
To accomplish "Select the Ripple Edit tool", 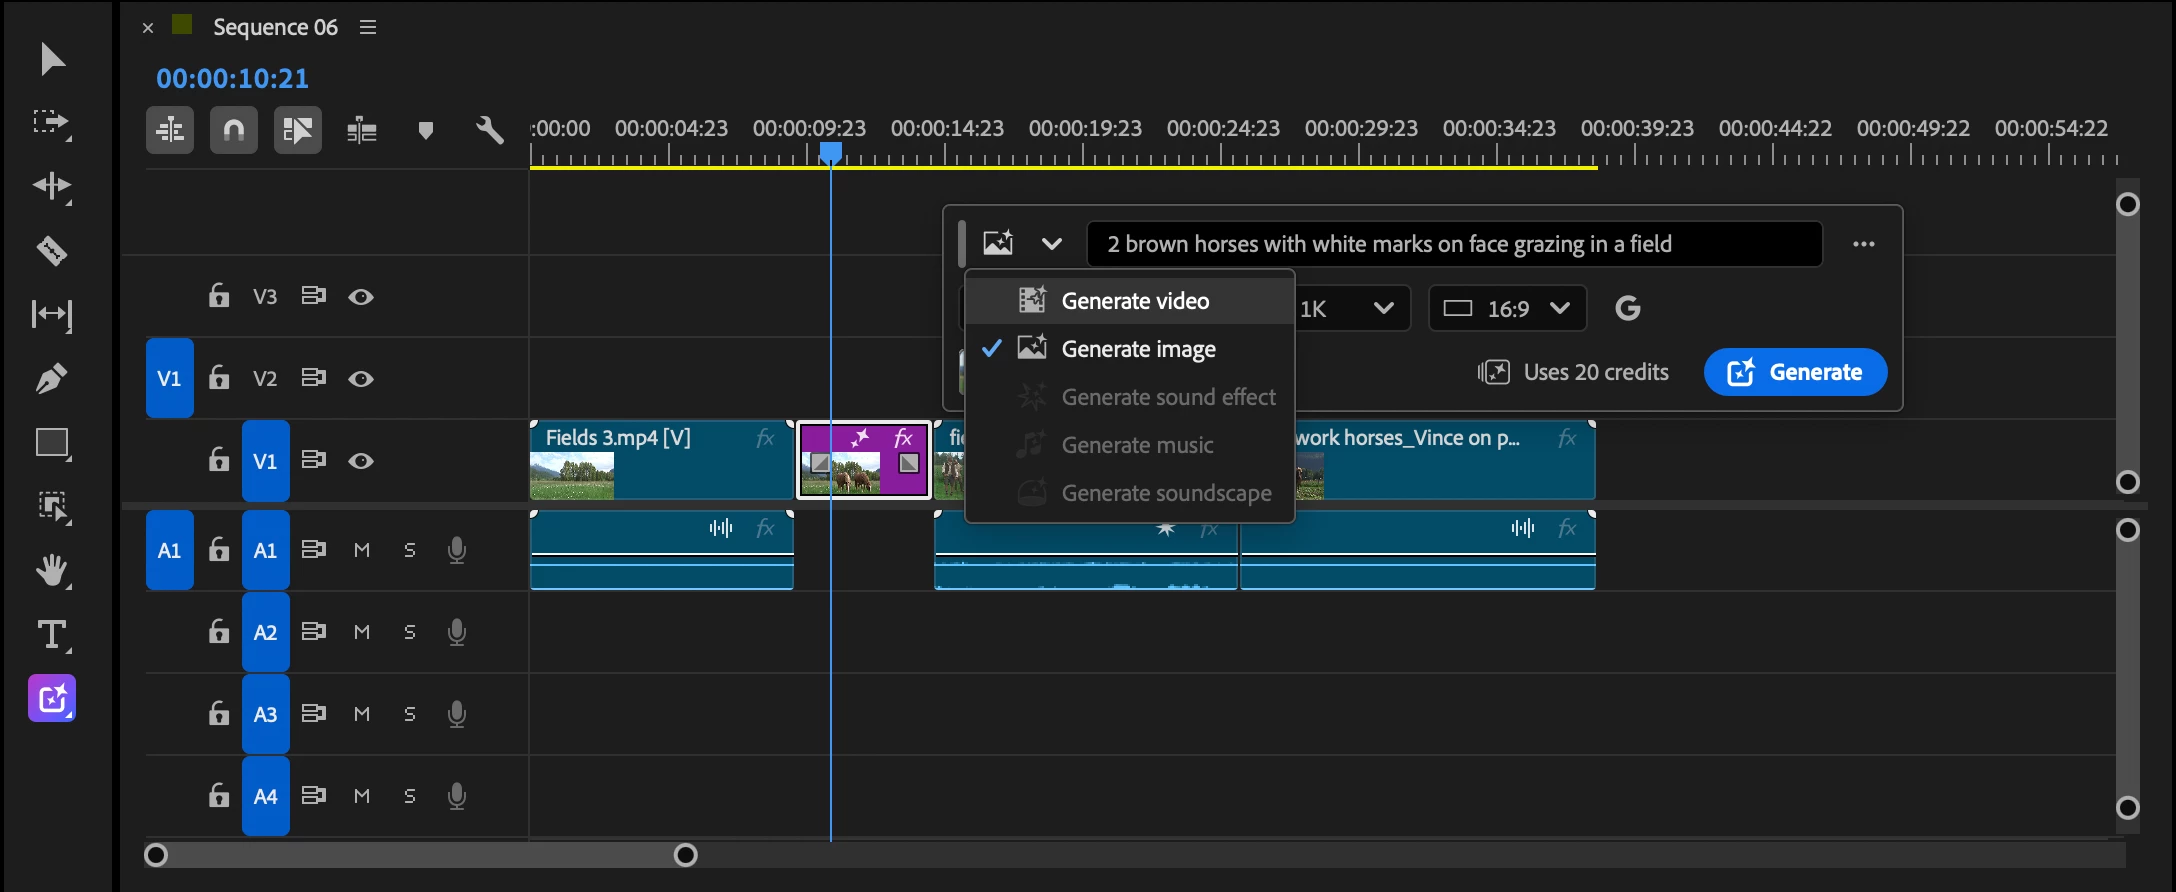I will tap(52, 186).
